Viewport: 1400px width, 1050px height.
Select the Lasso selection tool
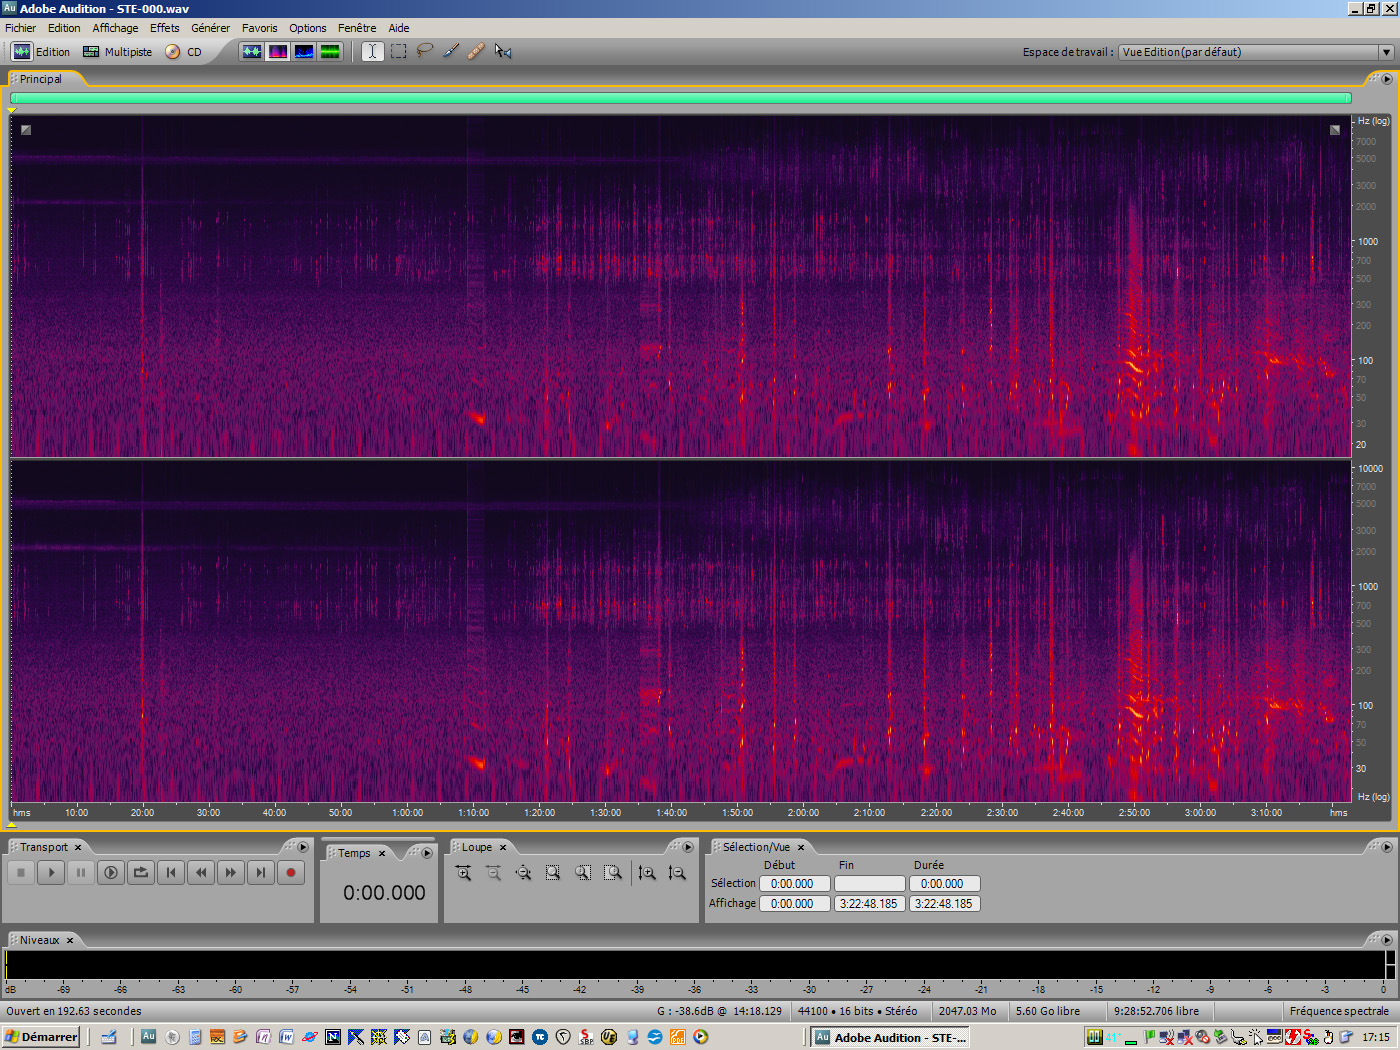(x=424, y=51)
